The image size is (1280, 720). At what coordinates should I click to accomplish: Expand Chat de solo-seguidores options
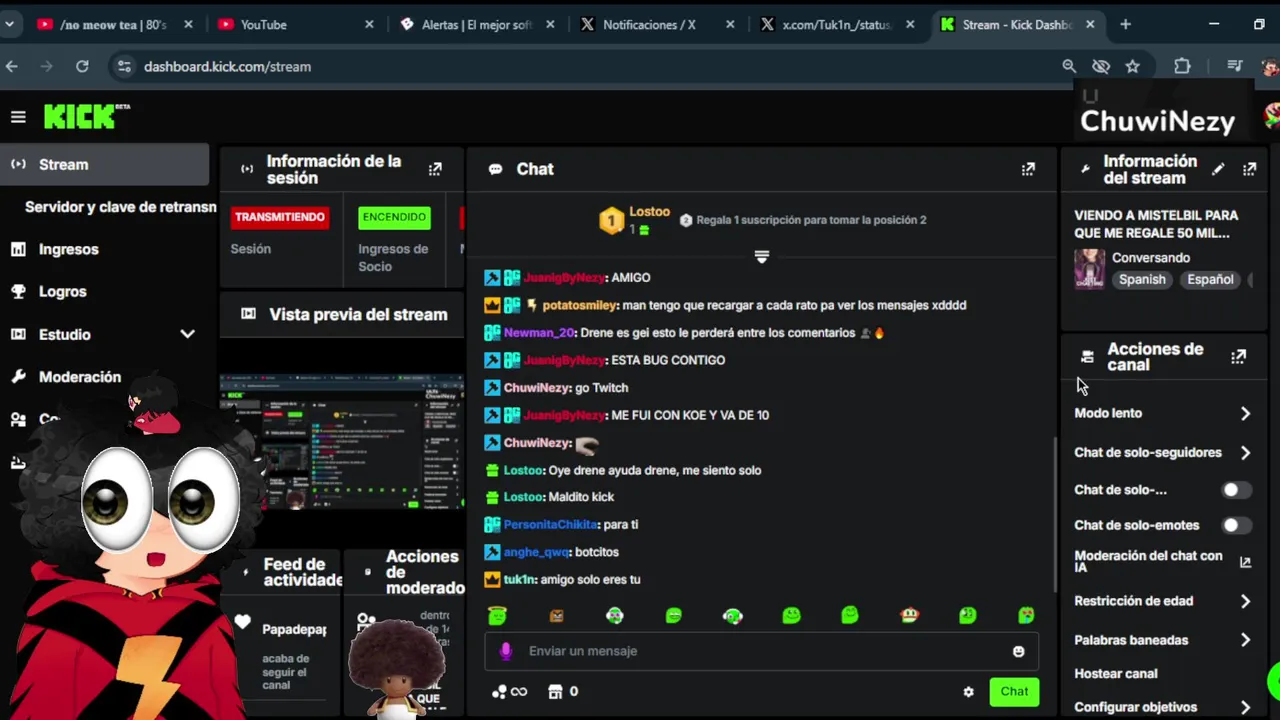click(1245, 452)
